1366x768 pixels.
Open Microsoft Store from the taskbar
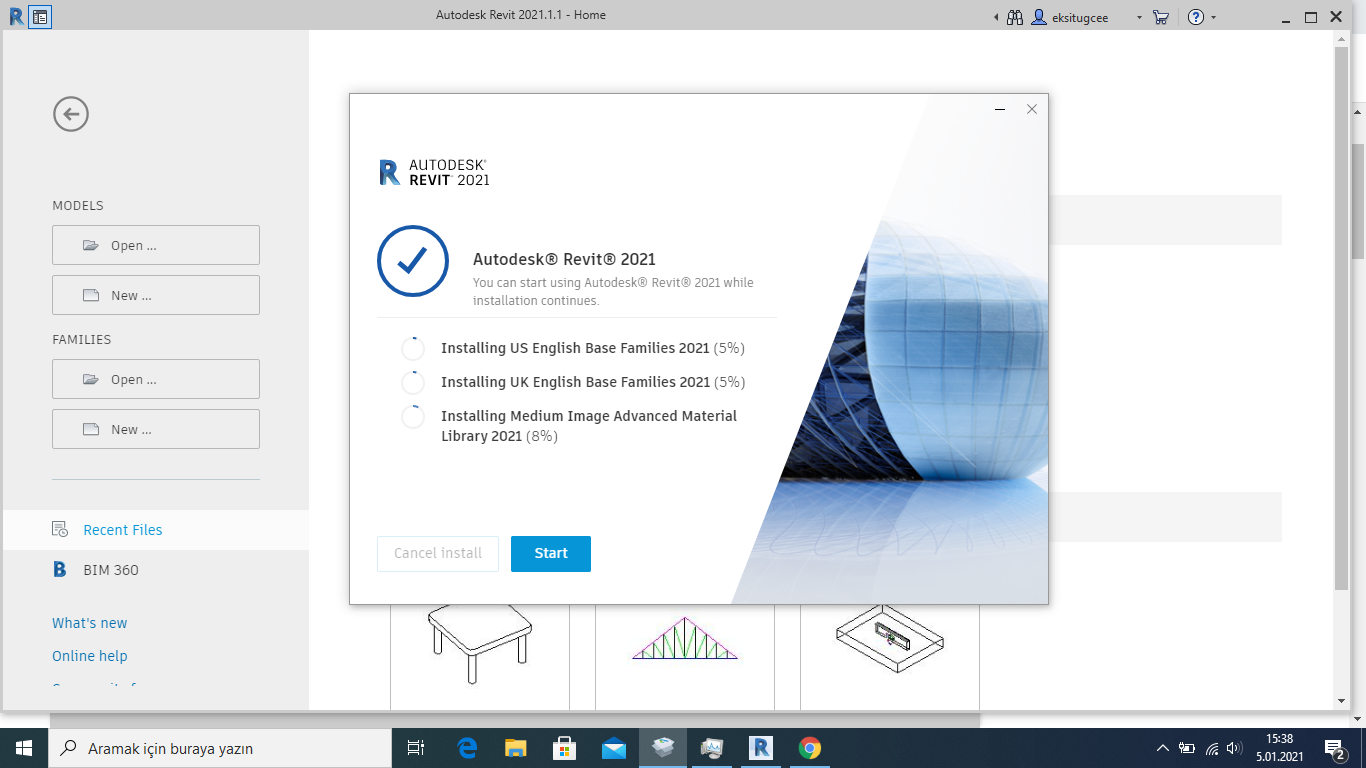click(x=564, y=748)
